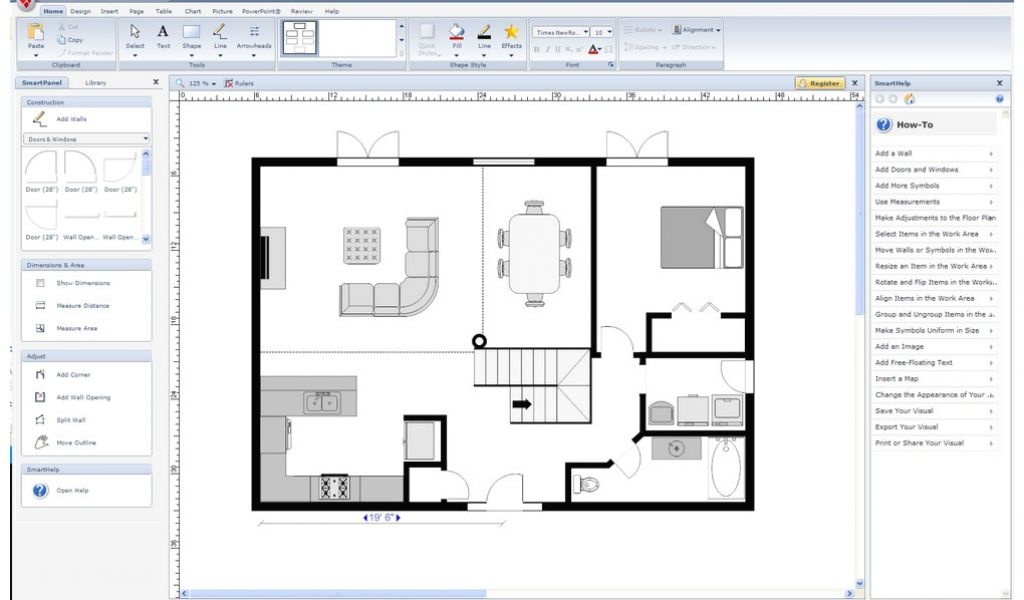Toggle the Rulers option off
Image resolution: width=1024 pixels, height=600 pixels.
239,83
